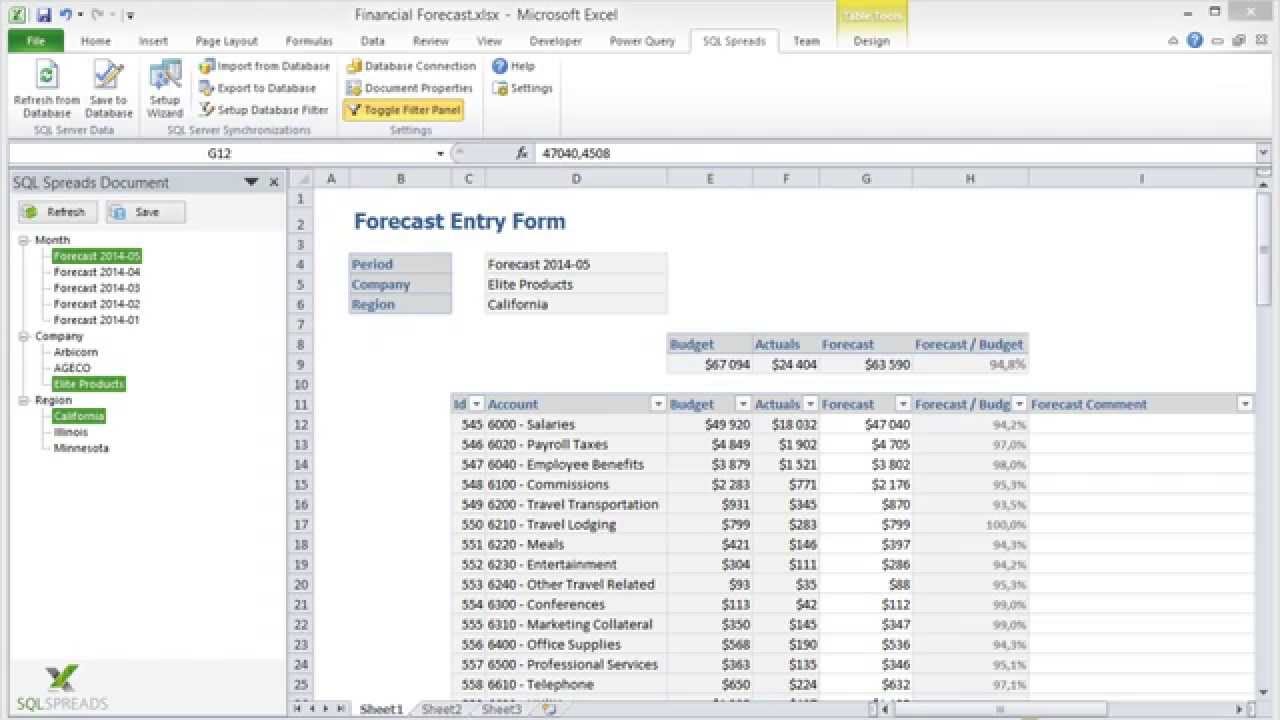Switch to the Power Query tab
The height and width of the screenshot is (720, 1280).
[643, 41]
